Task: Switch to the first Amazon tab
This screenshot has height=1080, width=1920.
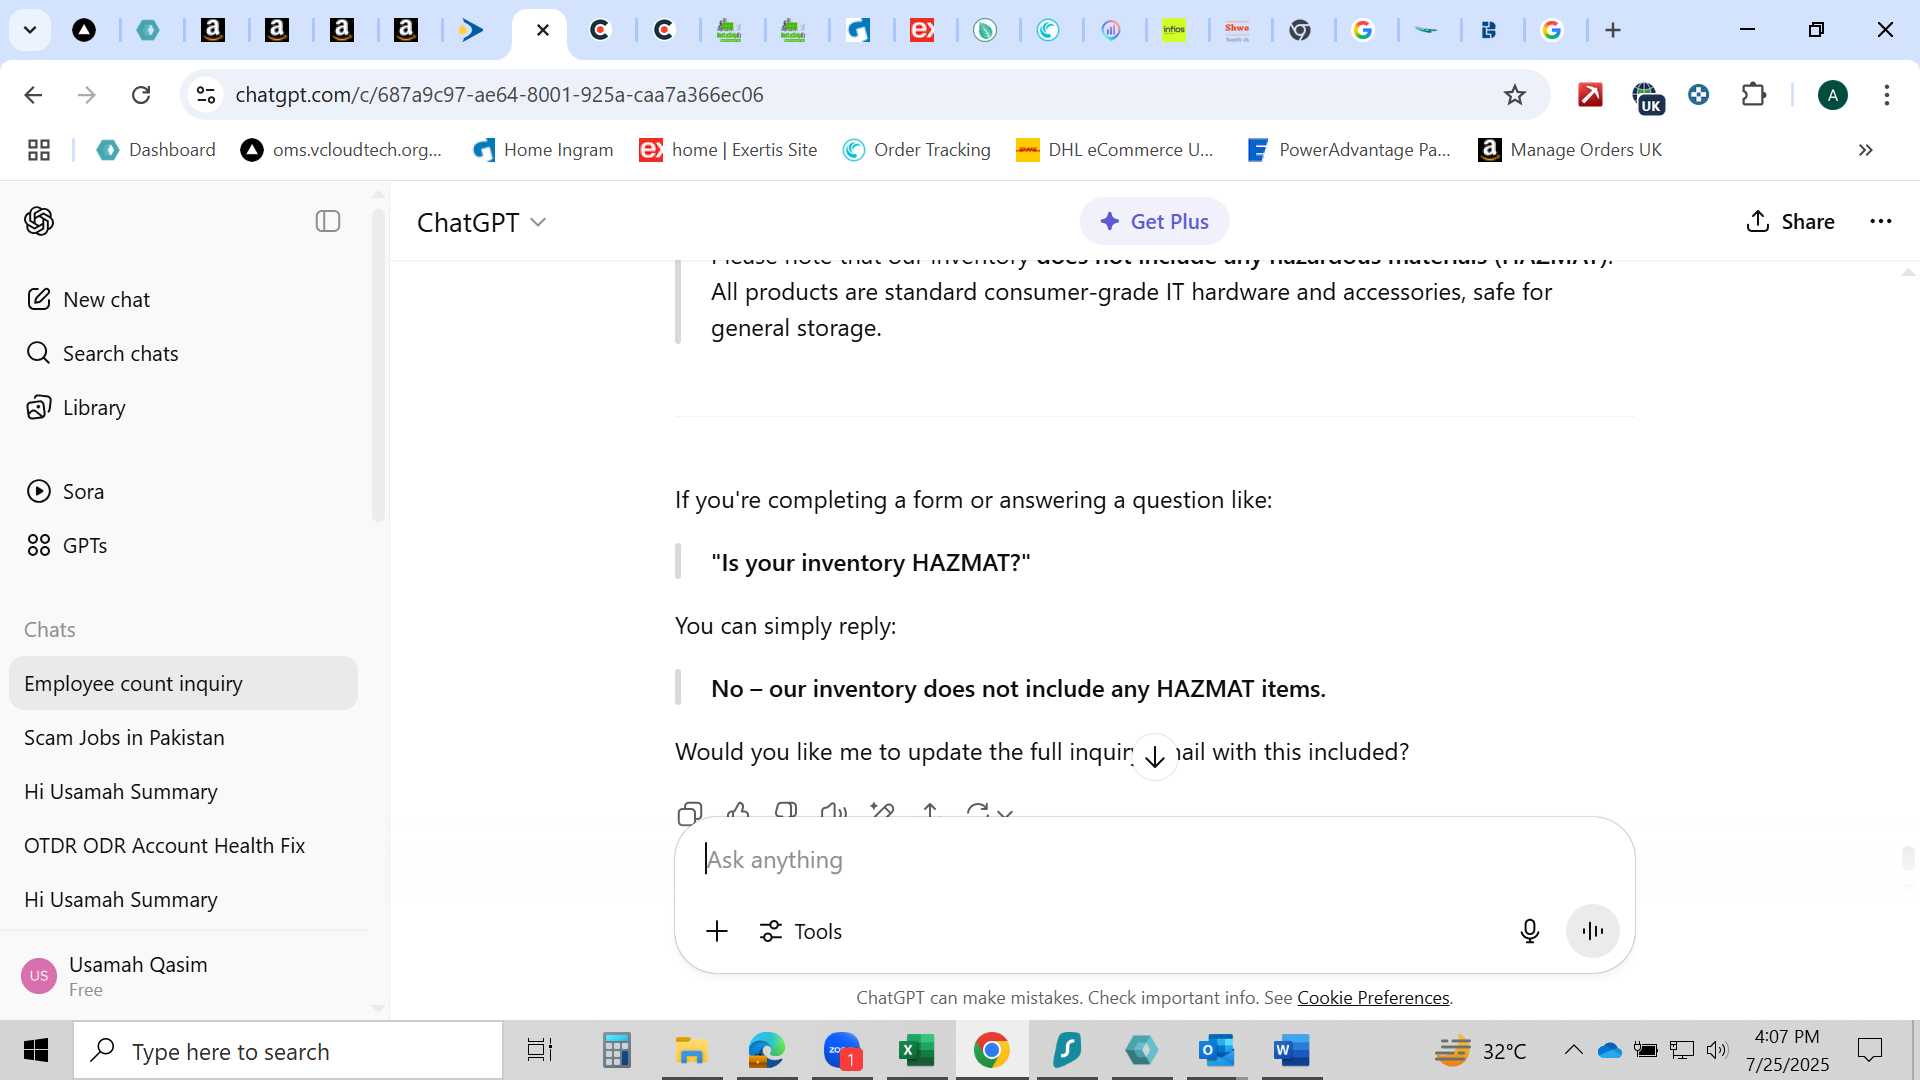Action: point(213,30)
